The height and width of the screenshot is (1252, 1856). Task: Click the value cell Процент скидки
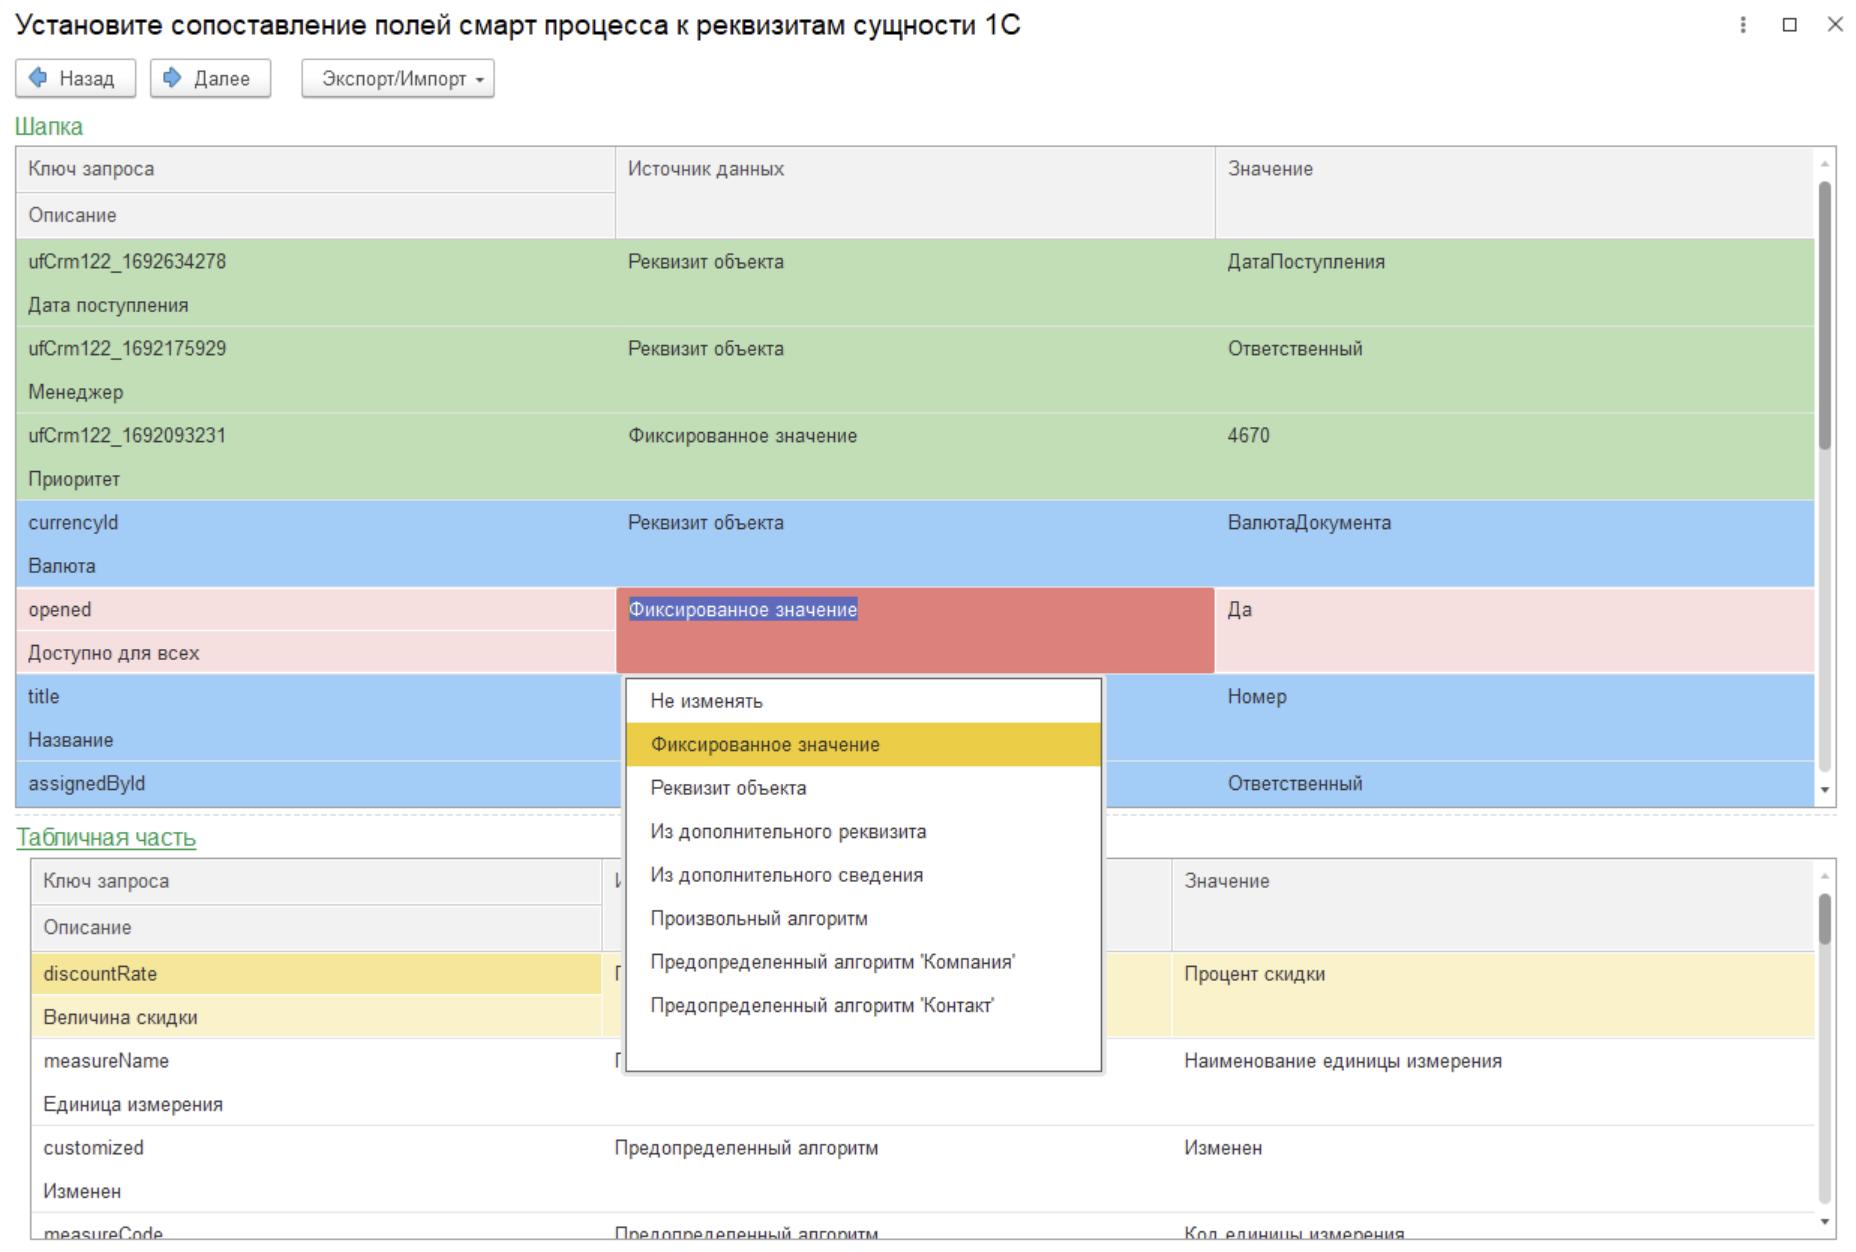(x=1493, y=995)
